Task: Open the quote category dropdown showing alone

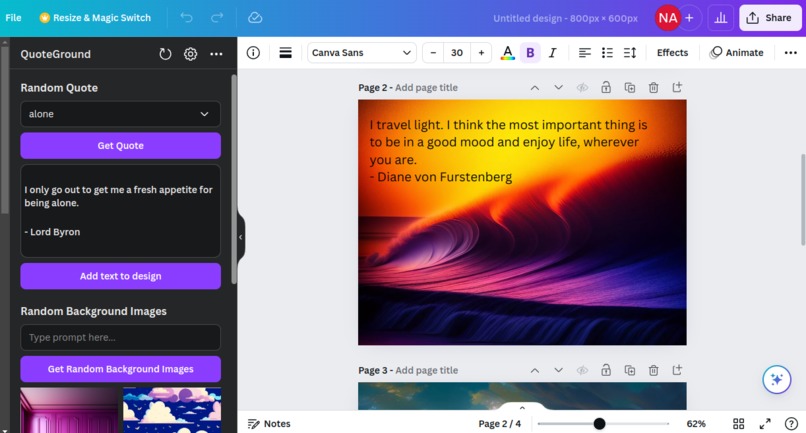Action: pos(120,114)
